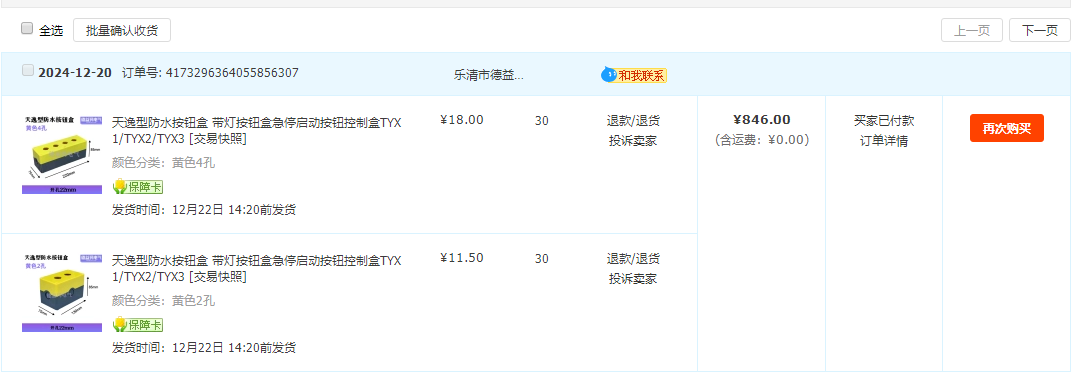This screenshot has height=375, width=1077.
Task: Click 退款/退货 for the ¥11.50 item
Action: pos(633,259)
